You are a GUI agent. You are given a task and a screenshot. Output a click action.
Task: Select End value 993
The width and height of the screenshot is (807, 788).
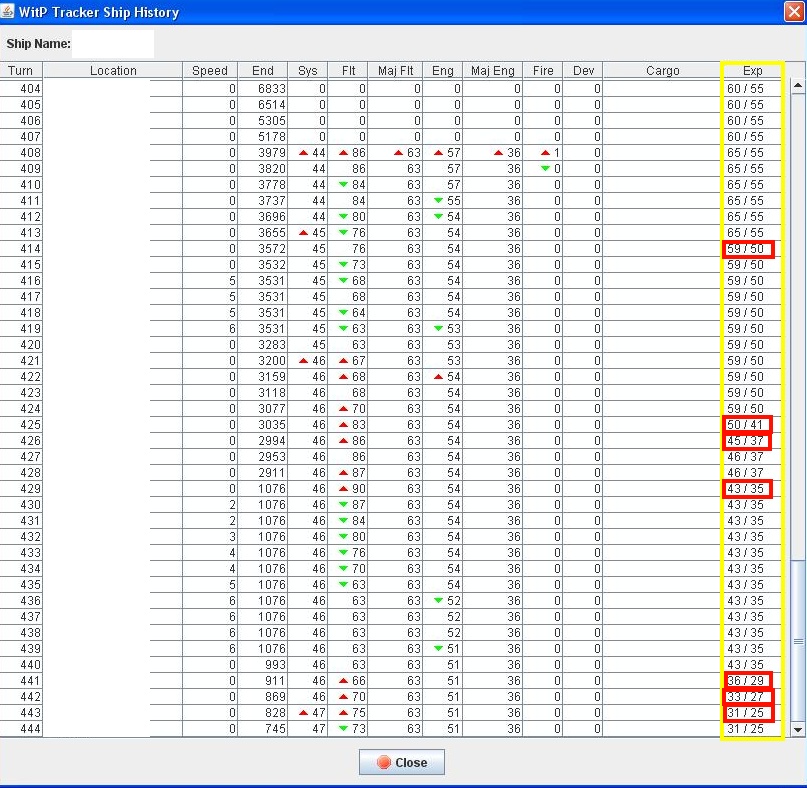(x=262, y=664)
